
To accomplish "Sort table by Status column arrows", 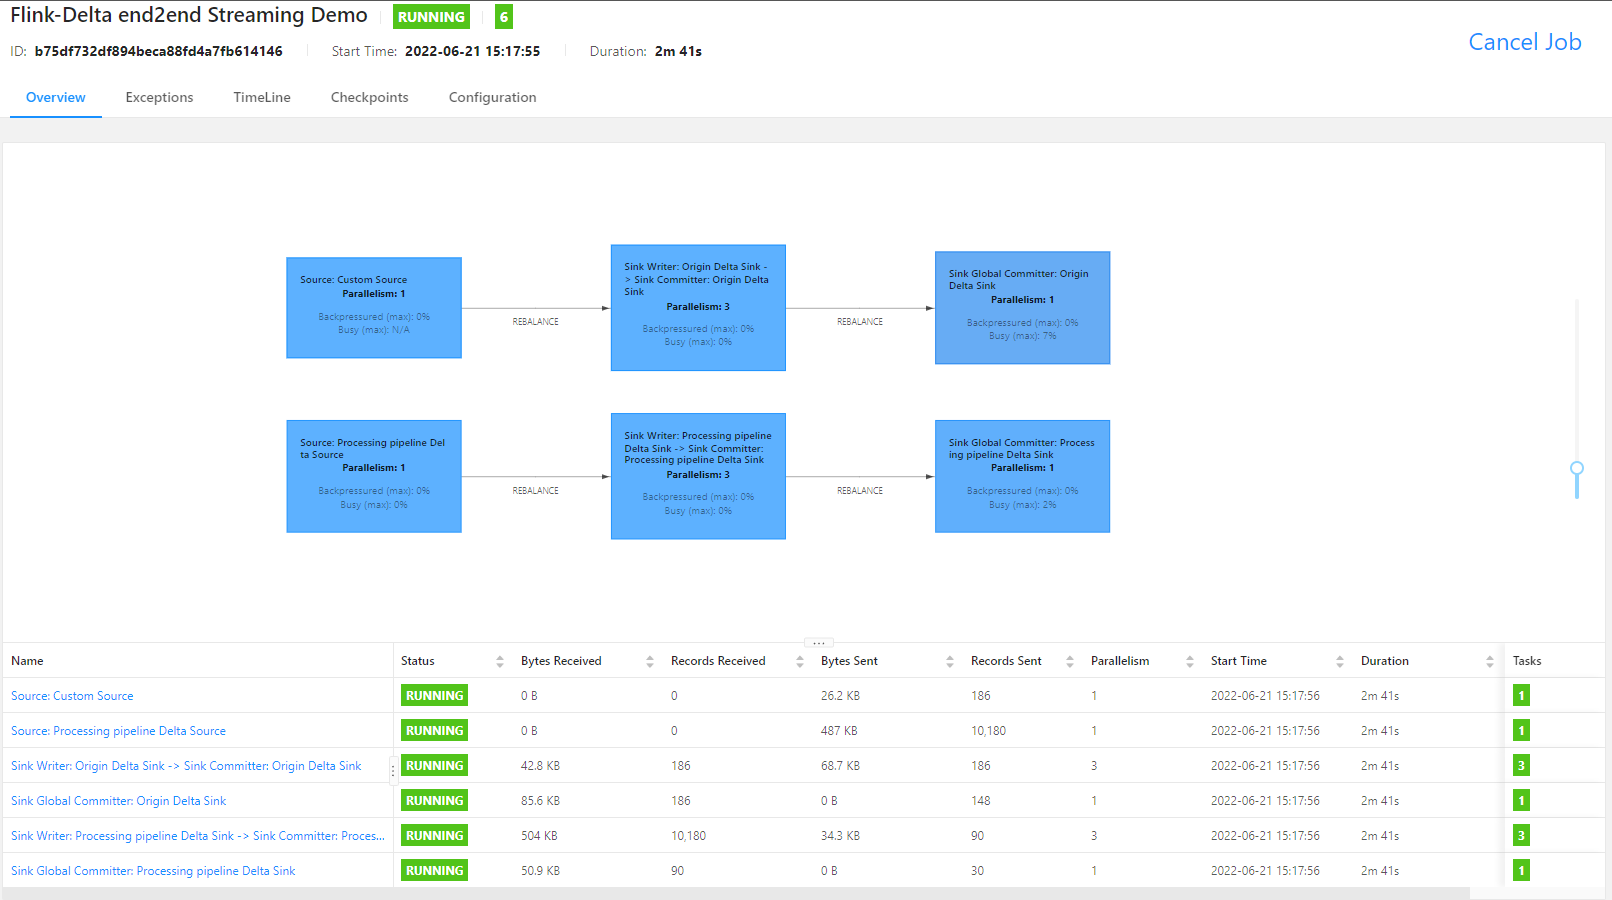I will point(500,662).
